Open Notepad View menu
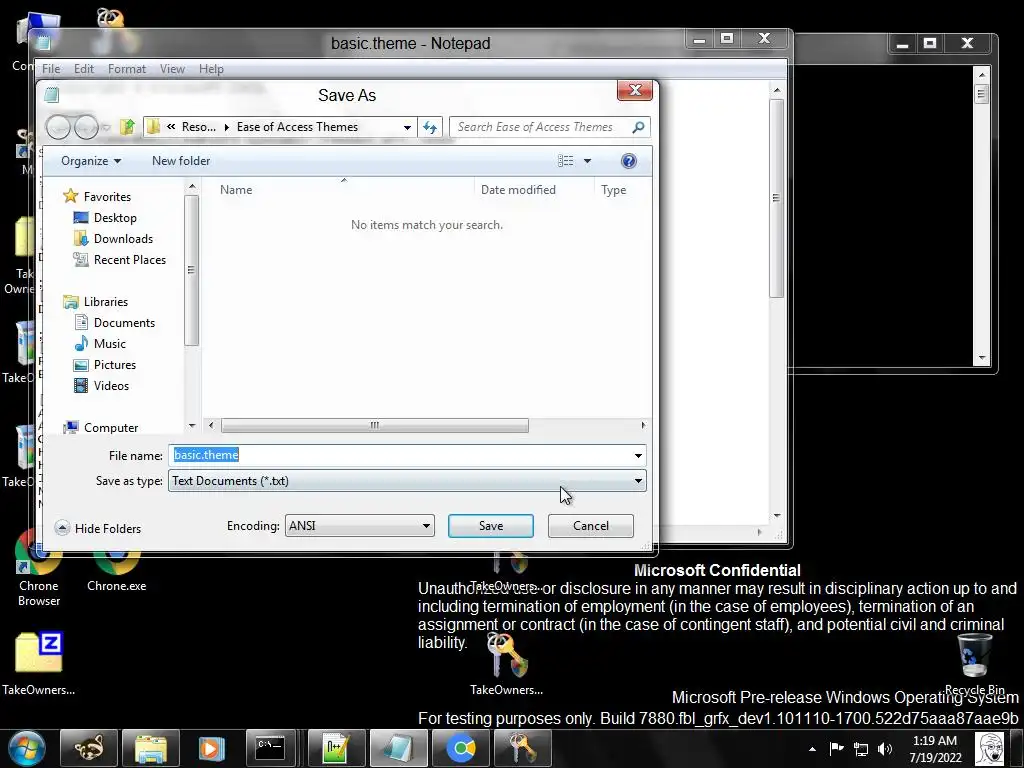 (x=172, y=69)
